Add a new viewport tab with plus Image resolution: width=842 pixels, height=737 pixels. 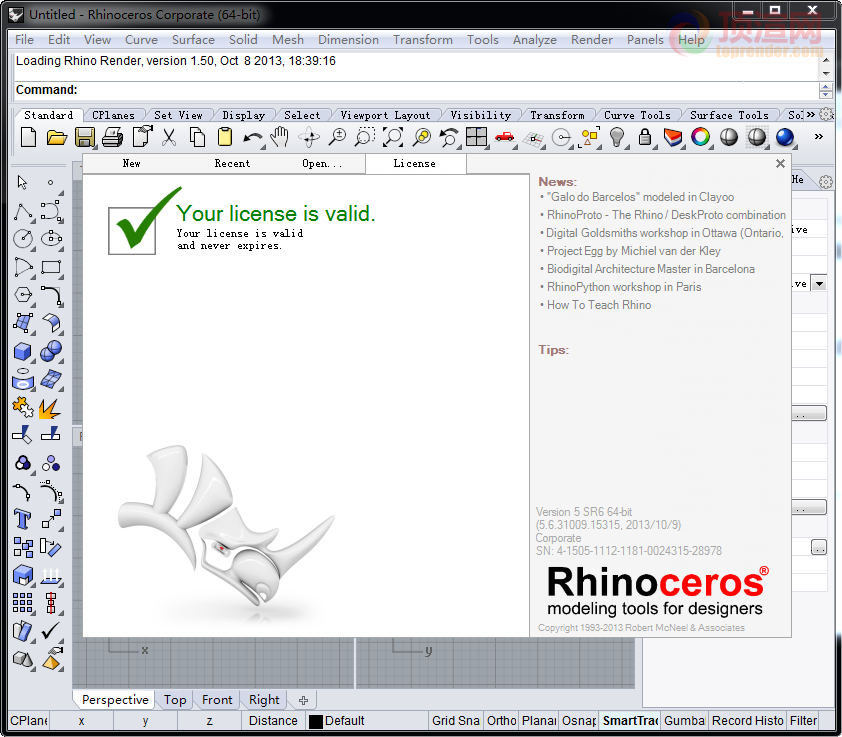pos(303,700)
